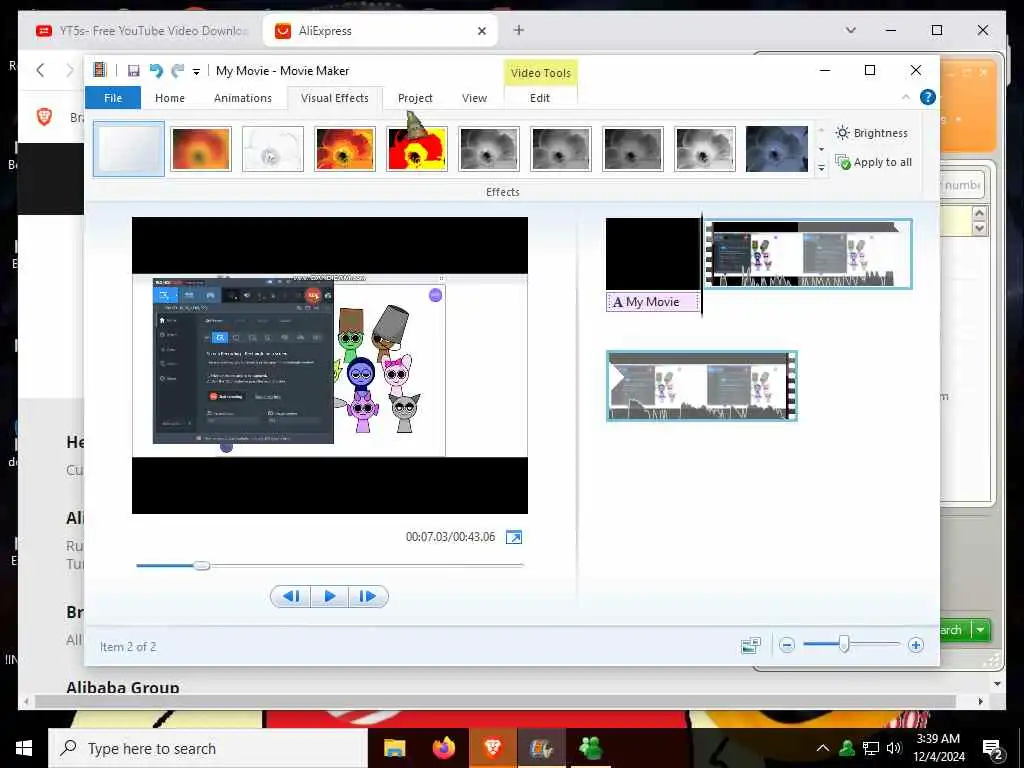Select the second-row video clip in storyboard
The image size is (1024, 768).
click(x=702, y=386)
